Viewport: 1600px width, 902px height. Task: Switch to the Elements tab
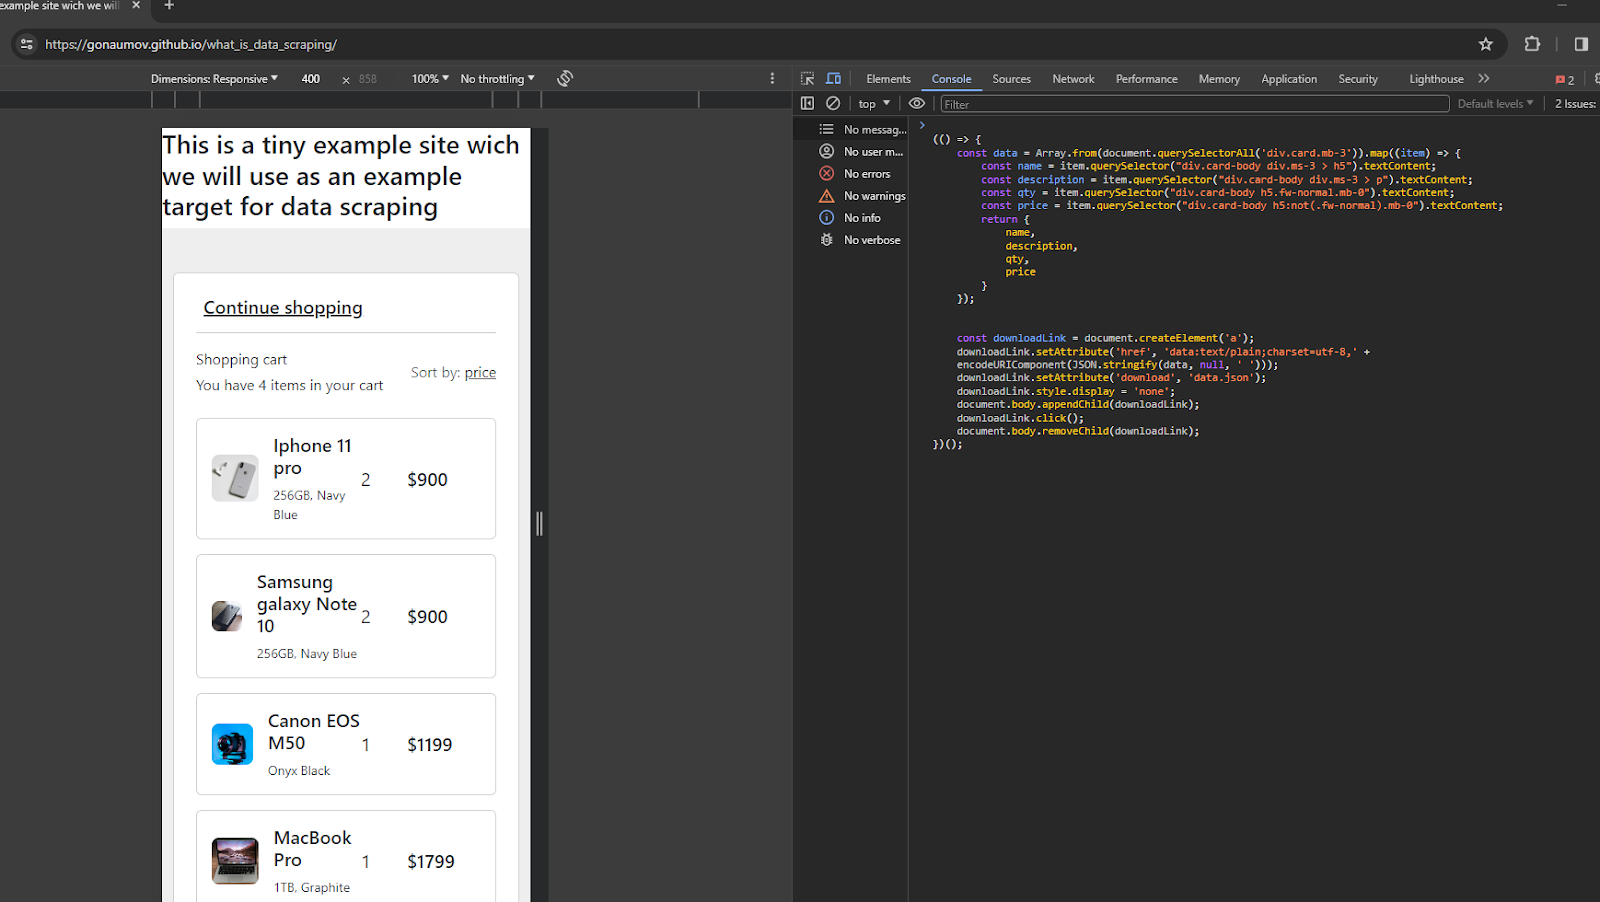[x=887, y=78]
